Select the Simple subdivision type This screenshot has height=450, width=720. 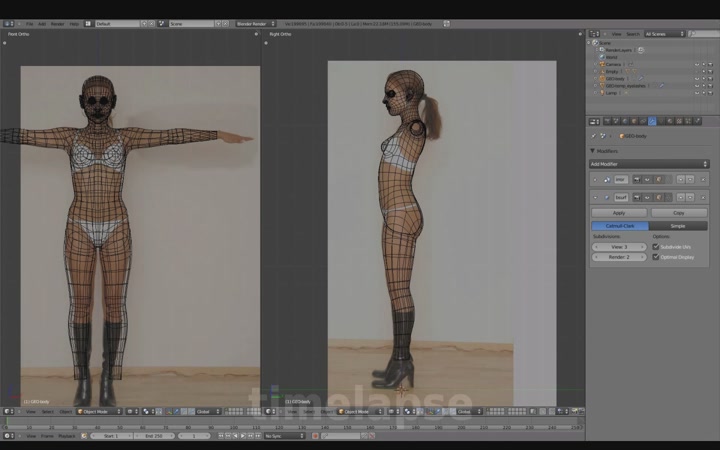point(678,225)
